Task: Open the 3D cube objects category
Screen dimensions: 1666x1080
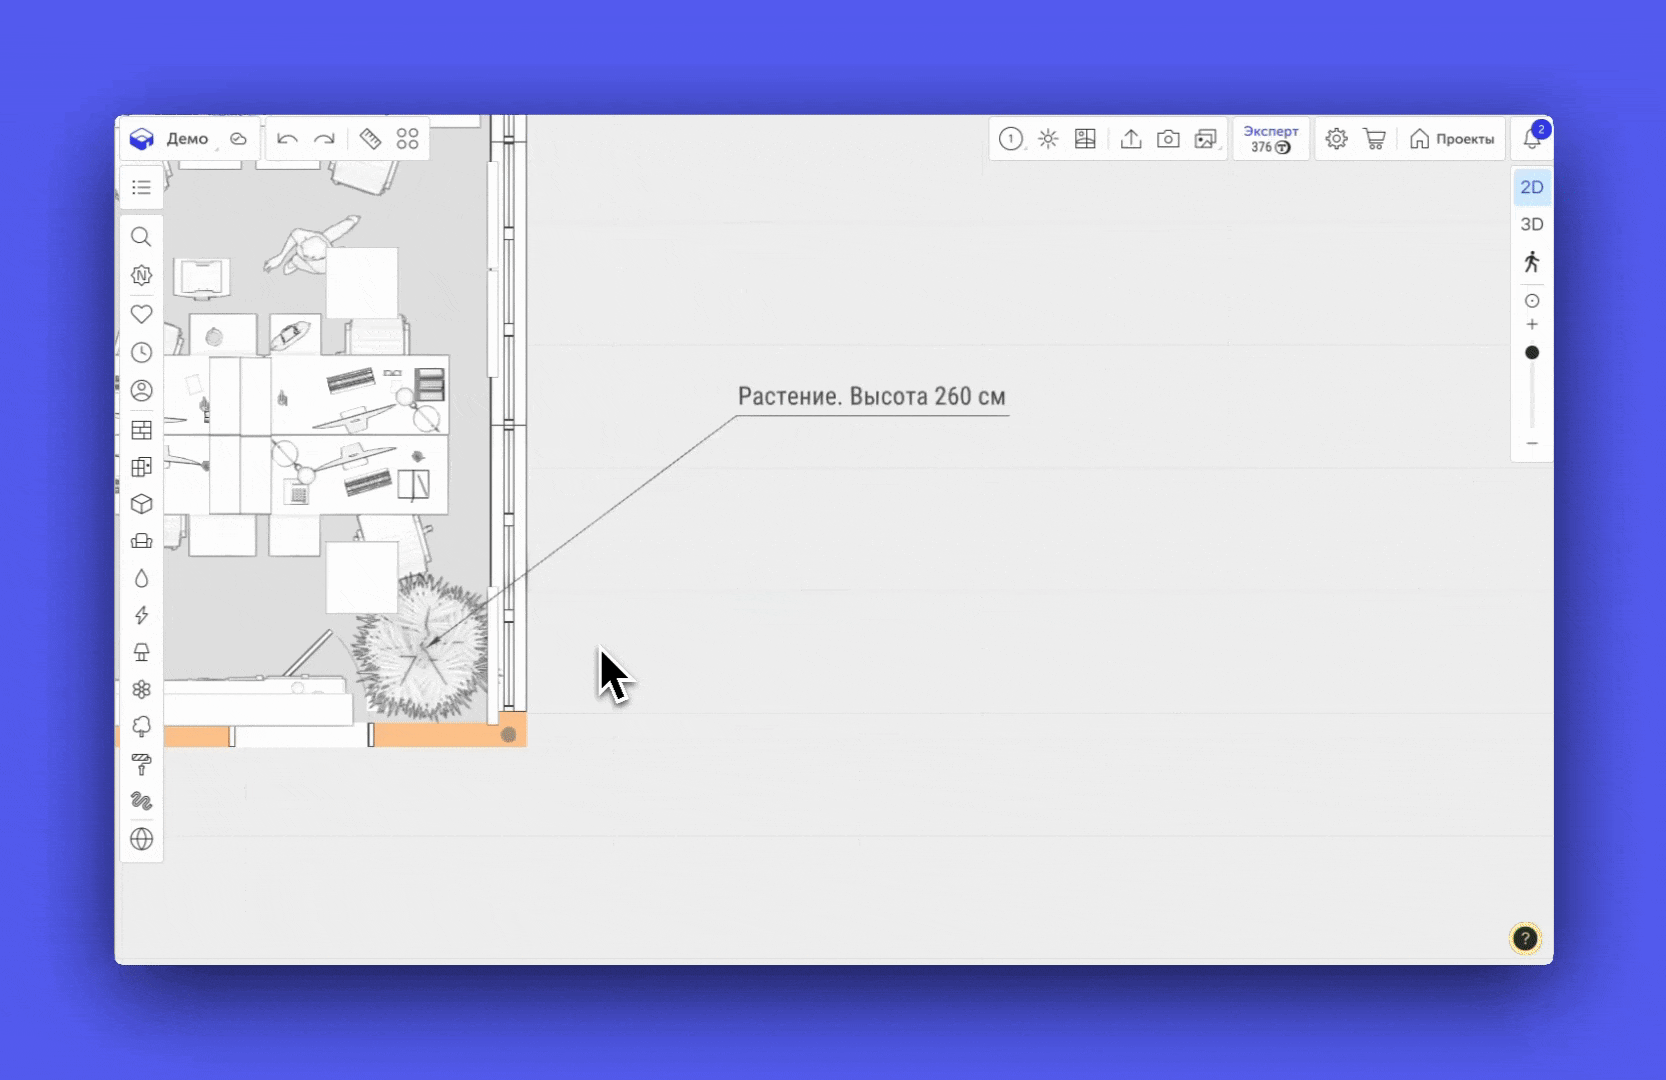Action: click(141, 504)
